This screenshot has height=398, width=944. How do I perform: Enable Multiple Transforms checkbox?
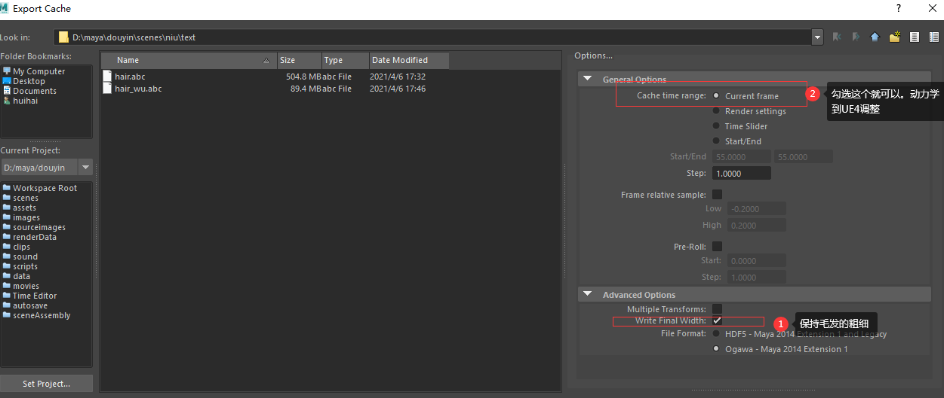717,308
